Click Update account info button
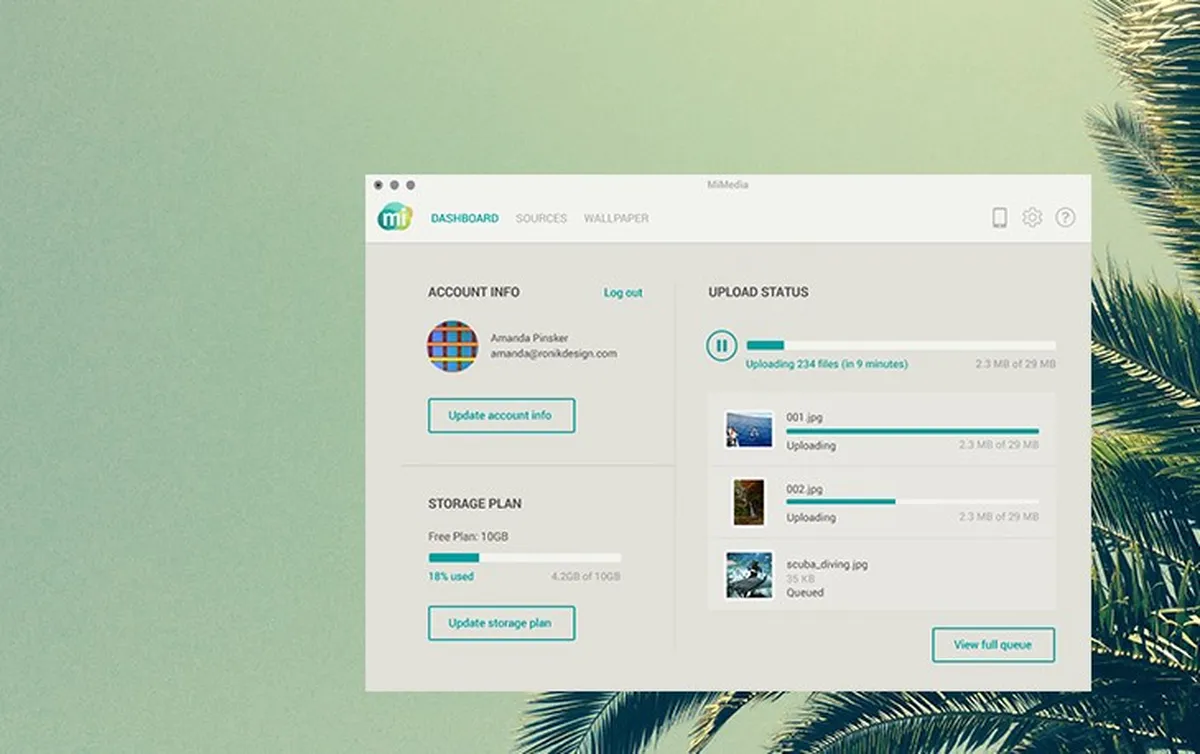Screen dimensions: 1200x754 click(501, 415)
